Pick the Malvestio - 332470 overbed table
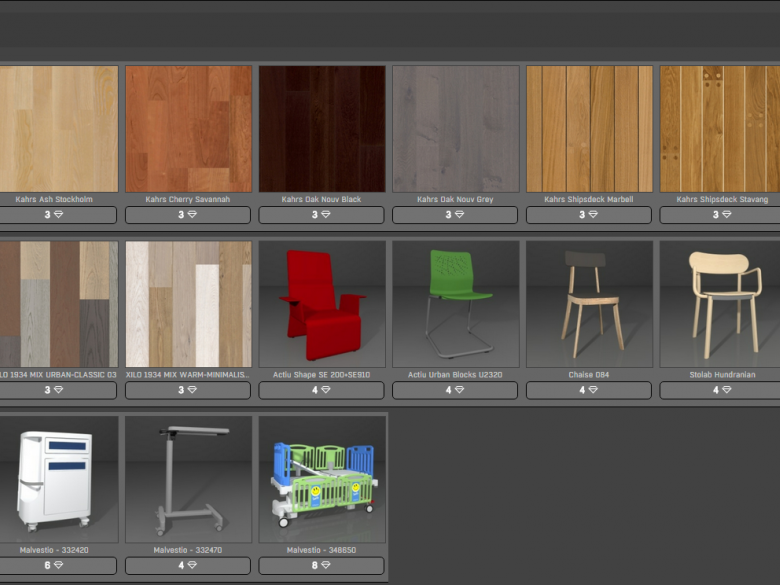Image resolution: width=780 pixels, height=585 pixels. tap(189, 480)
